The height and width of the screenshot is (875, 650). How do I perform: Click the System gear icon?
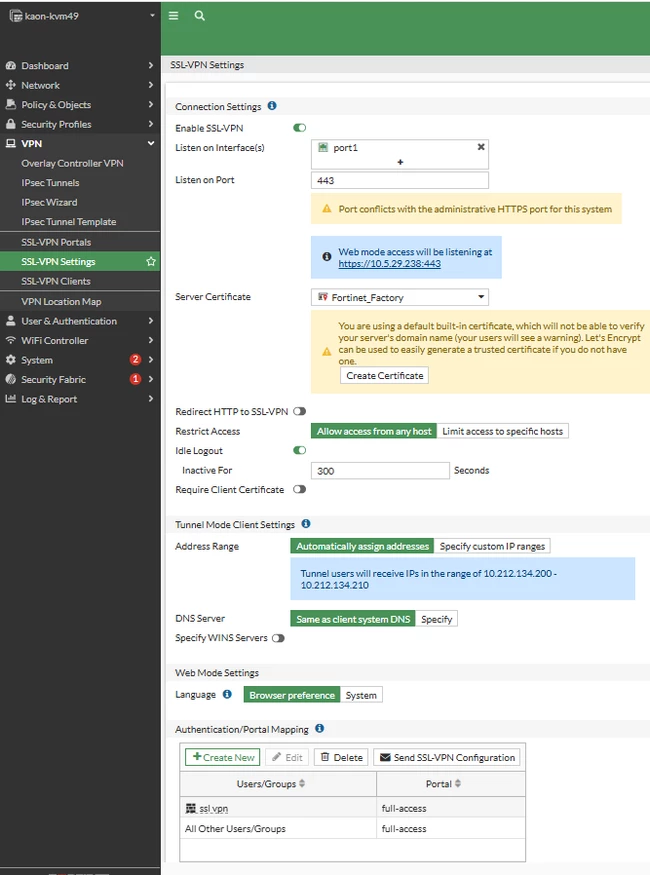[11, 360]
